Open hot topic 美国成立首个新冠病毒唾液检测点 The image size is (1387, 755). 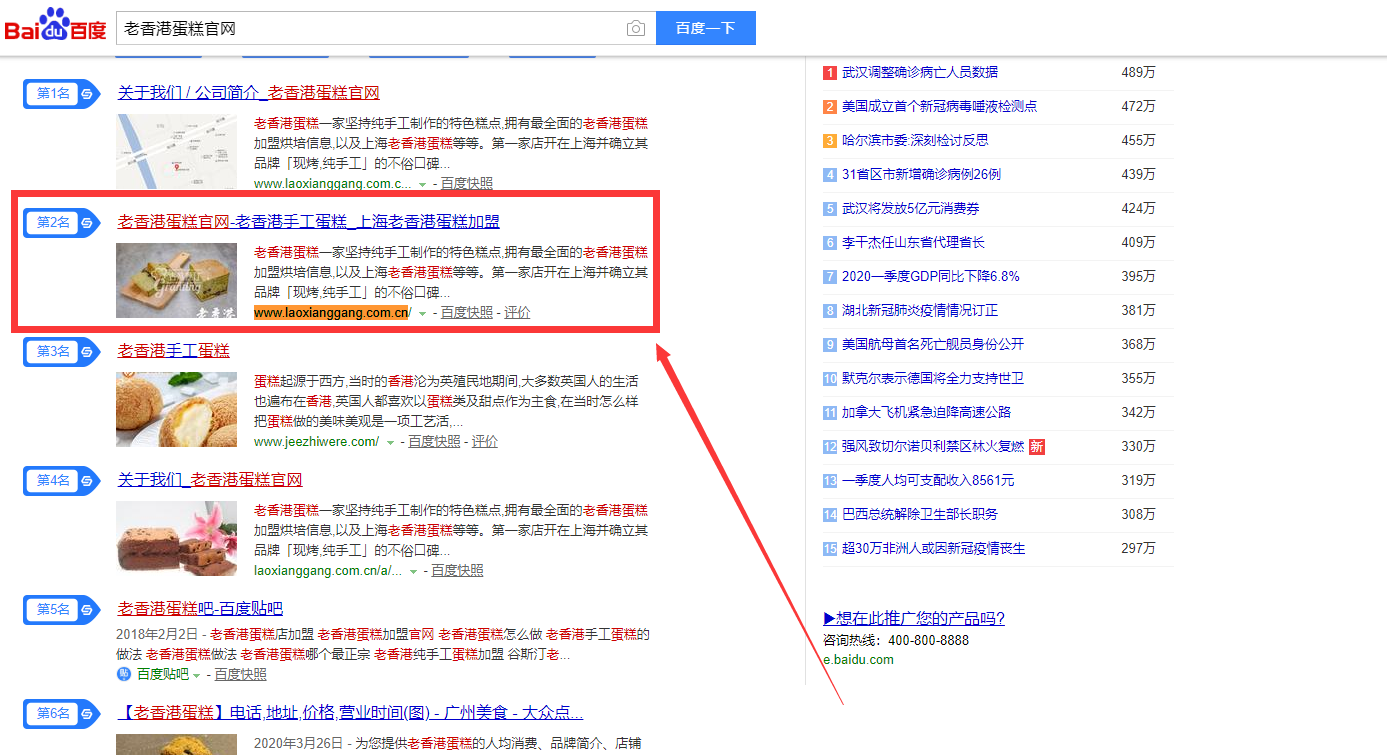tap(940, 106)
